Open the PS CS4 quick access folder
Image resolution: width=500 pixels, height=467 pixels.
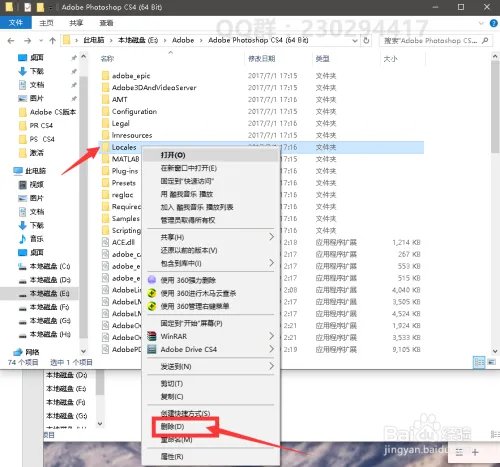pyautogui.click(x=37, y=139)
